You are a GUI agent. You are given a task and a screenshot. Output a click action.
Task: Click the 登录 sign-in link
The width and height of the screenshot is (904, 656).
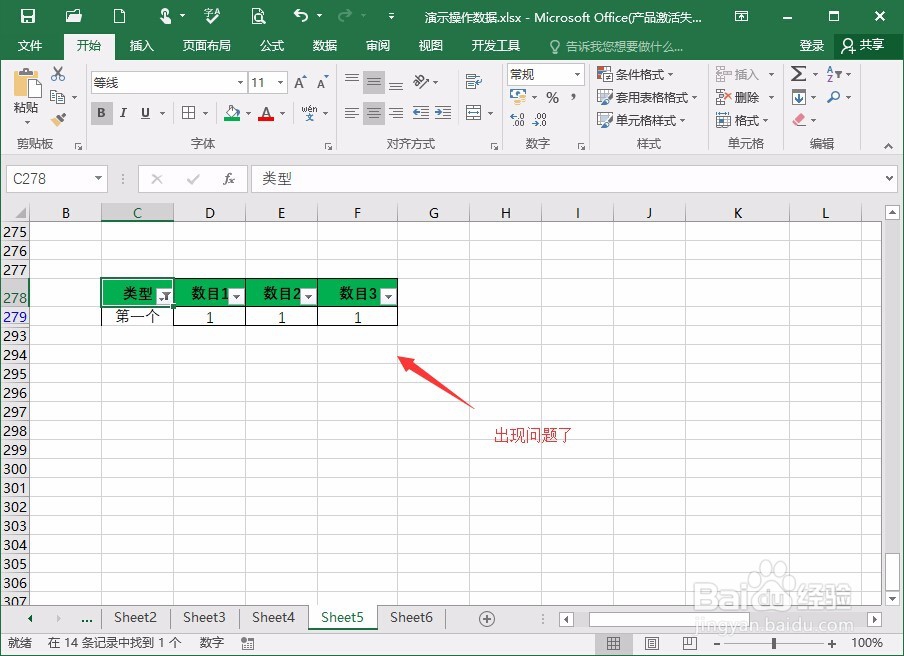(x=811, y=46)
